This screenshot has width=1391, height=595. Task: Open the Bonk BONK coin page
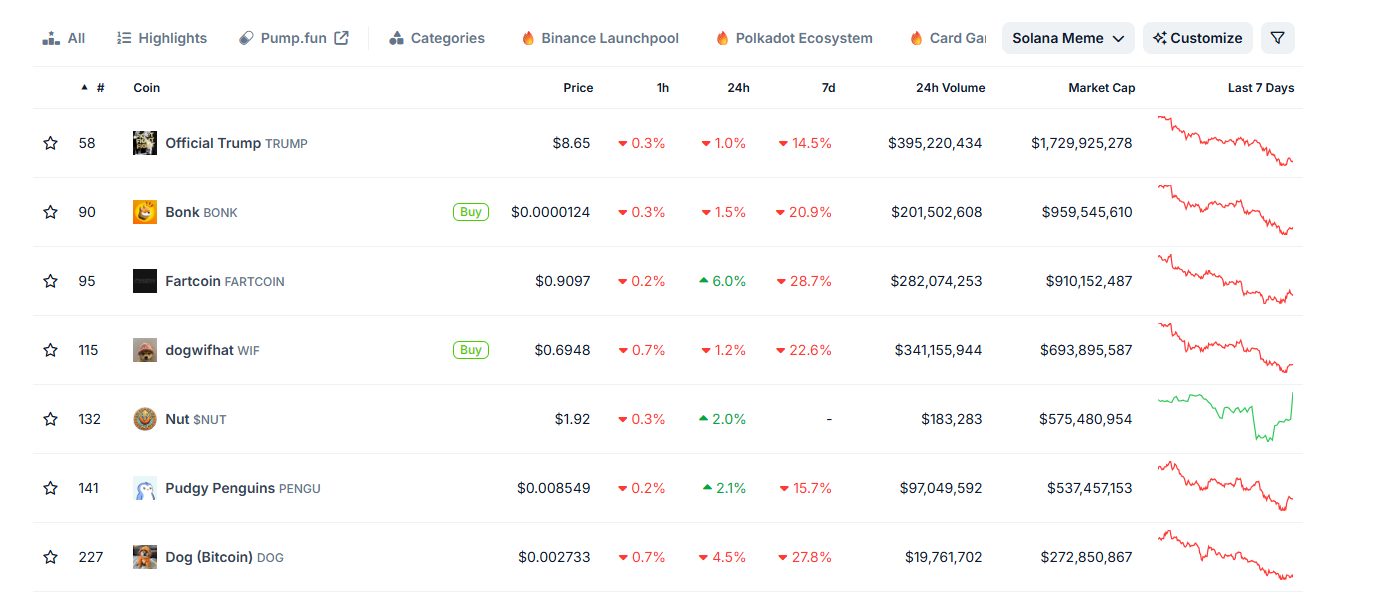tap(201, 212)
